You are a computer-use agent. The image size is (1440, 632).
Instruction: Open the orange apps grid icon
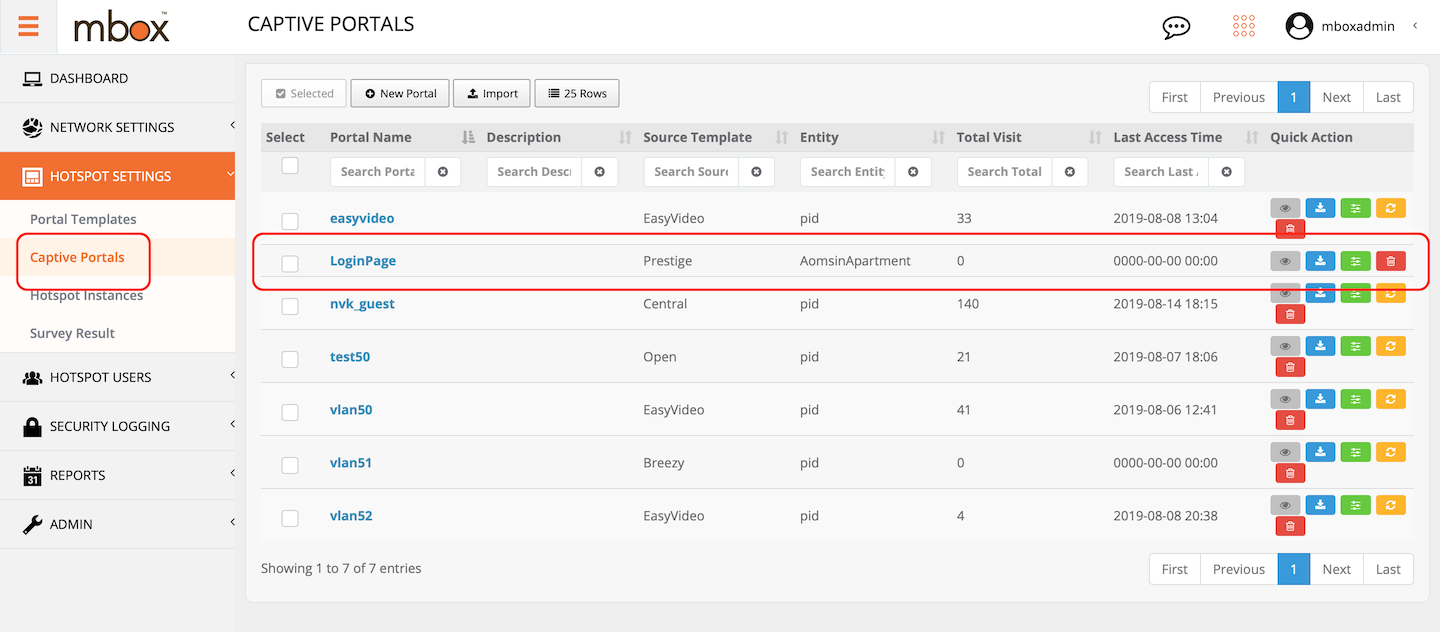pyautogui.click(x=1244, y=26)
